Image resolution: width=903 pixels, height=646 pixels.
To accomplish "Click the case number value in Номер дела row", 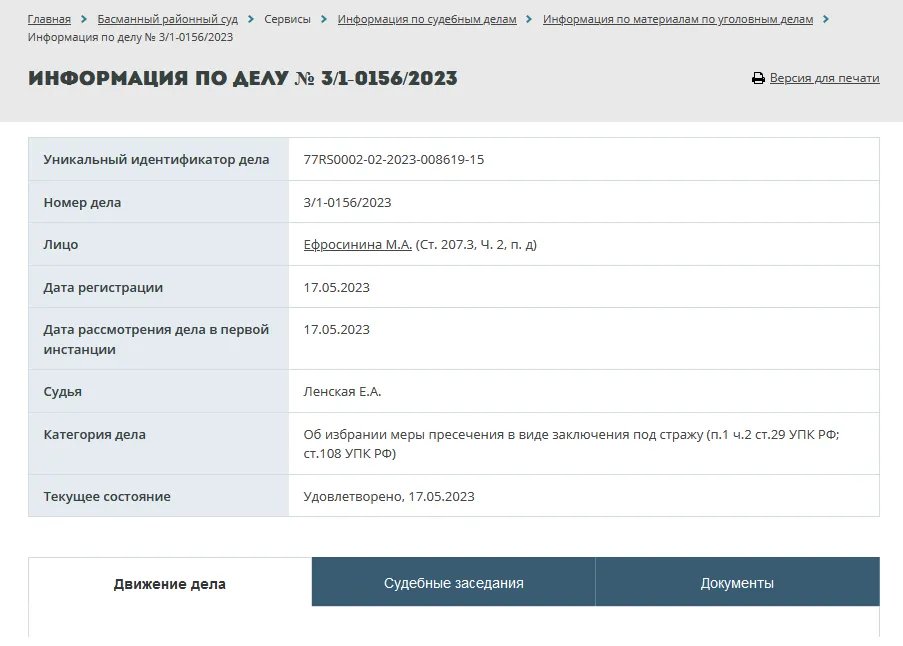I will pyautogui.click(x=347, y=203).
